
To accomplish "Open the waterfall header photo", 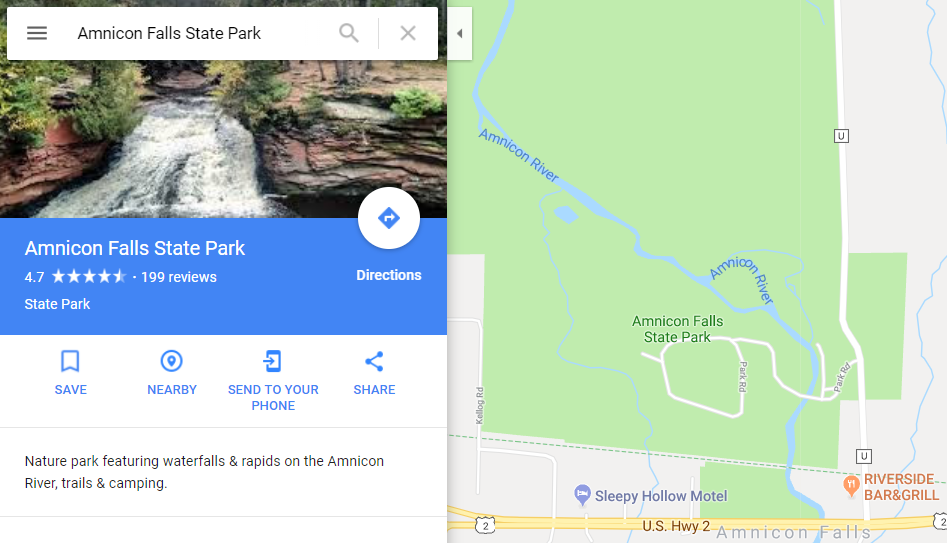I will click(223, 139).
